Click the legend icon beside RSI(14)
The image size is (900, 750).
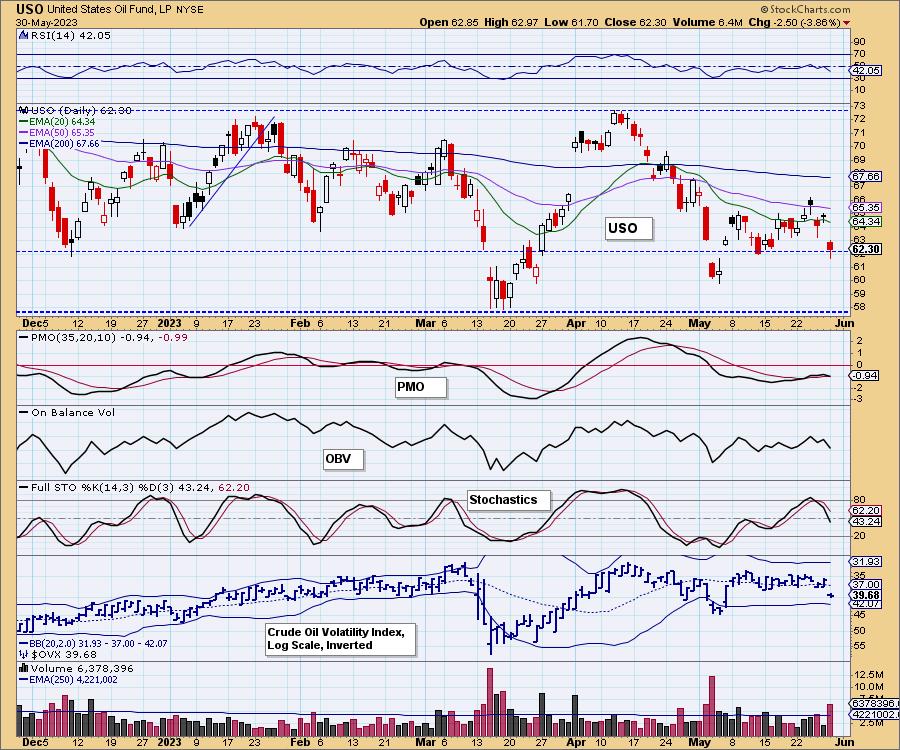[x=24, y=35]
